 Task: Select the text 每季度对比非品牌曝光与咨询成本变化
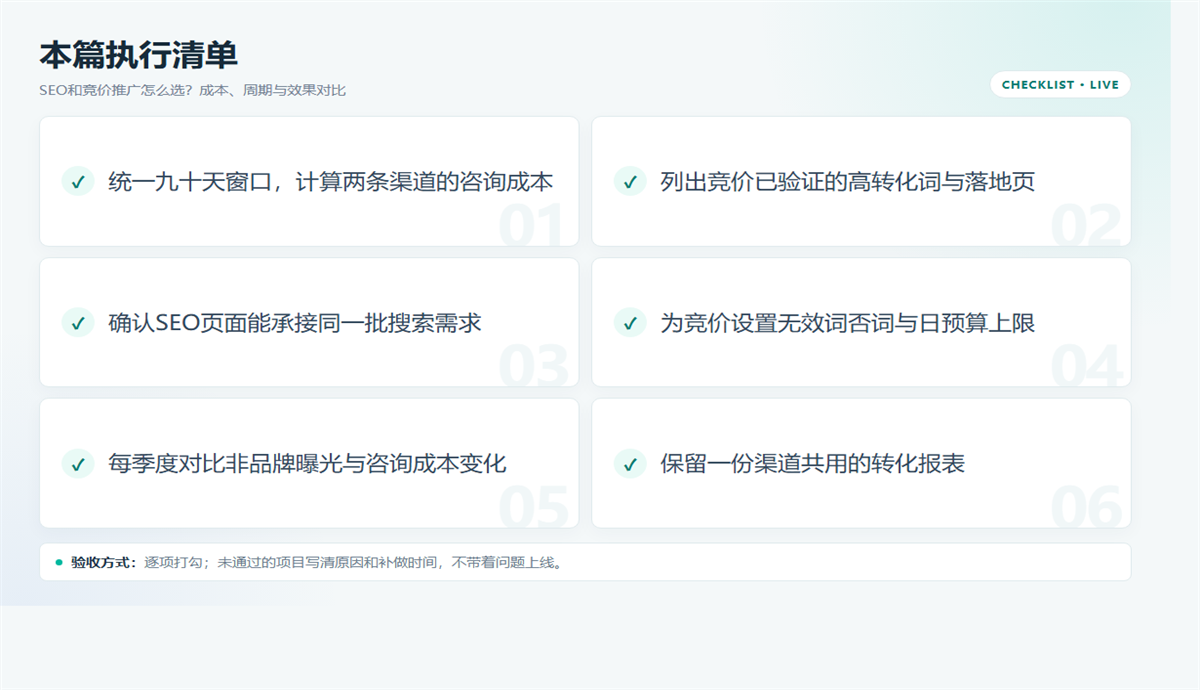pyautogui.click(x=307, y=464)
